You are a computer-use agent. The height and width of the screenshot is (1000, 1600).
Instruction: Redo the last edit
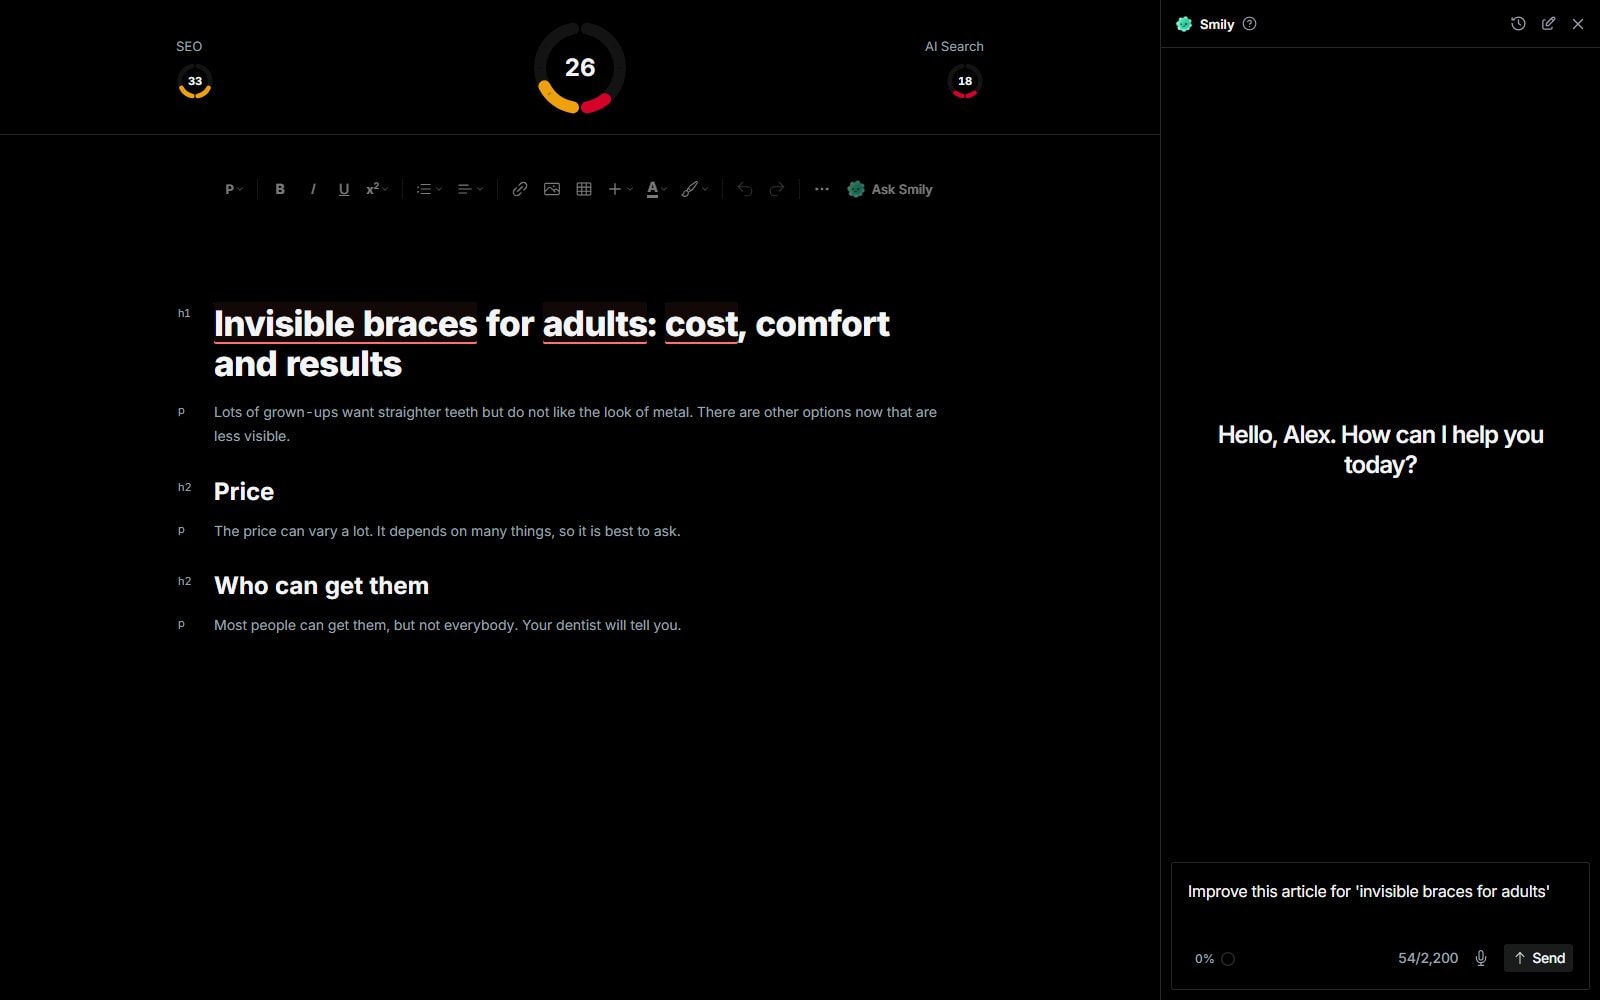[x=777, y=189]
